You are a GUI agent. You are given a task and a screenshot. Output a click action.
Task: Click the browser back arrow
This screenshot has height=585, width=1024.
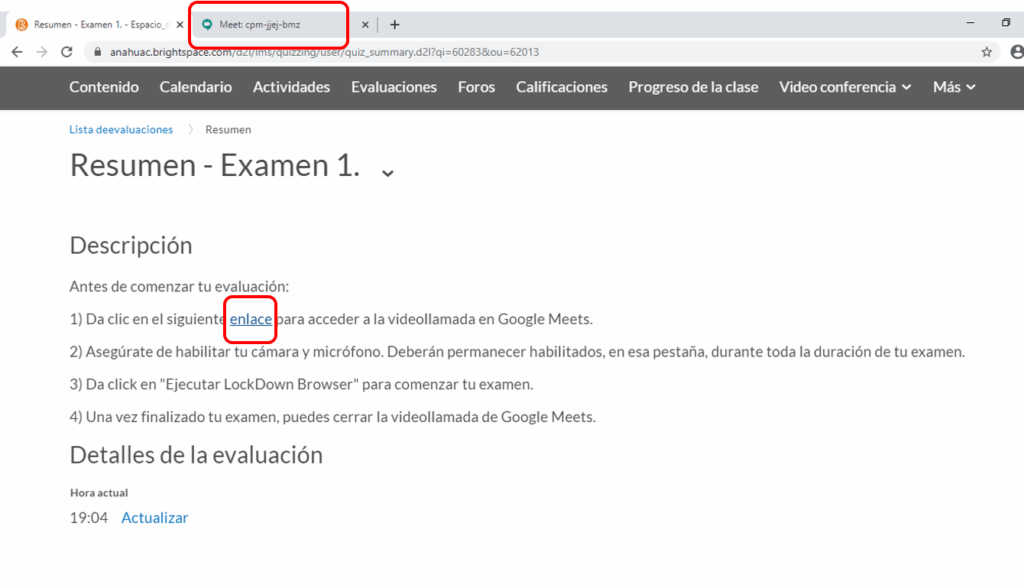point(17,52)
